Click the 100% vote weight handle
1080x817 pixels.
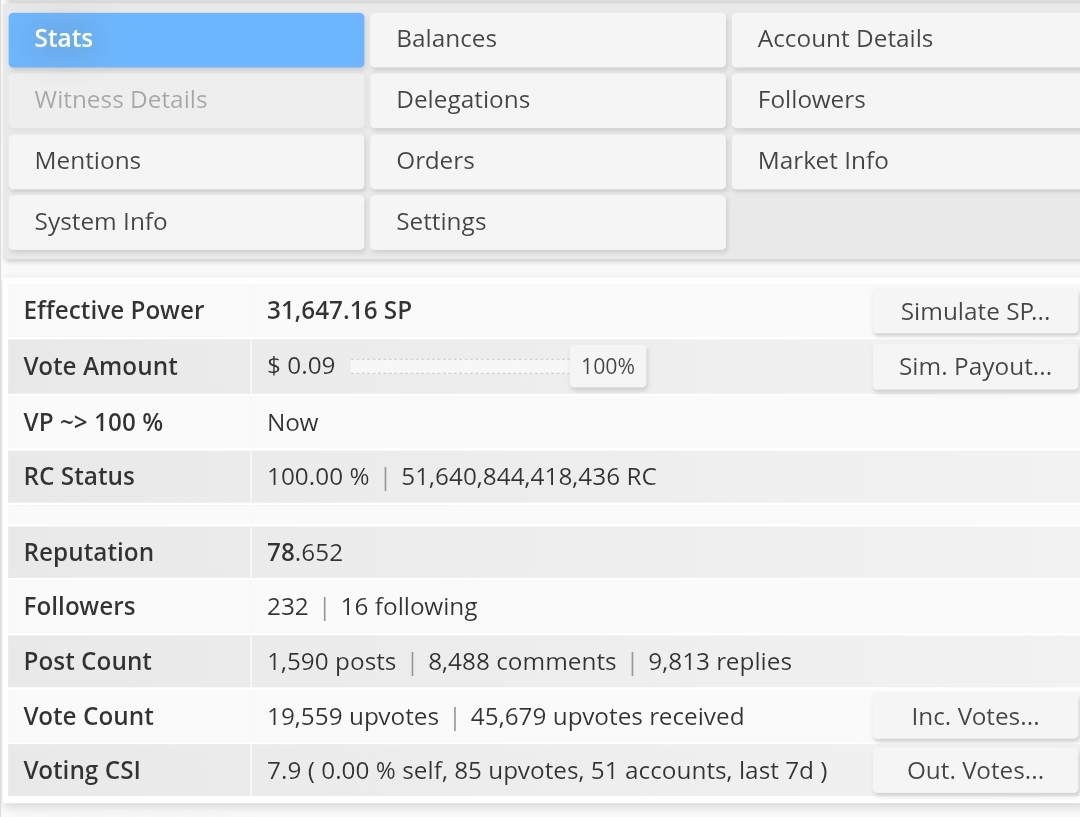tap(607, 367)
